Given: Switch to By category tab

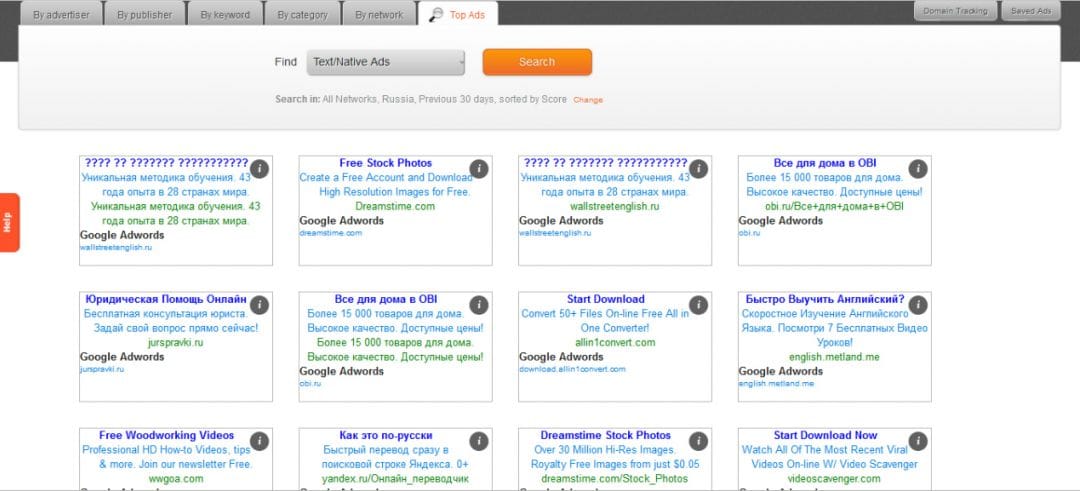Looking at the screenshot, I should pyautogui.click(x=302, y=14).
